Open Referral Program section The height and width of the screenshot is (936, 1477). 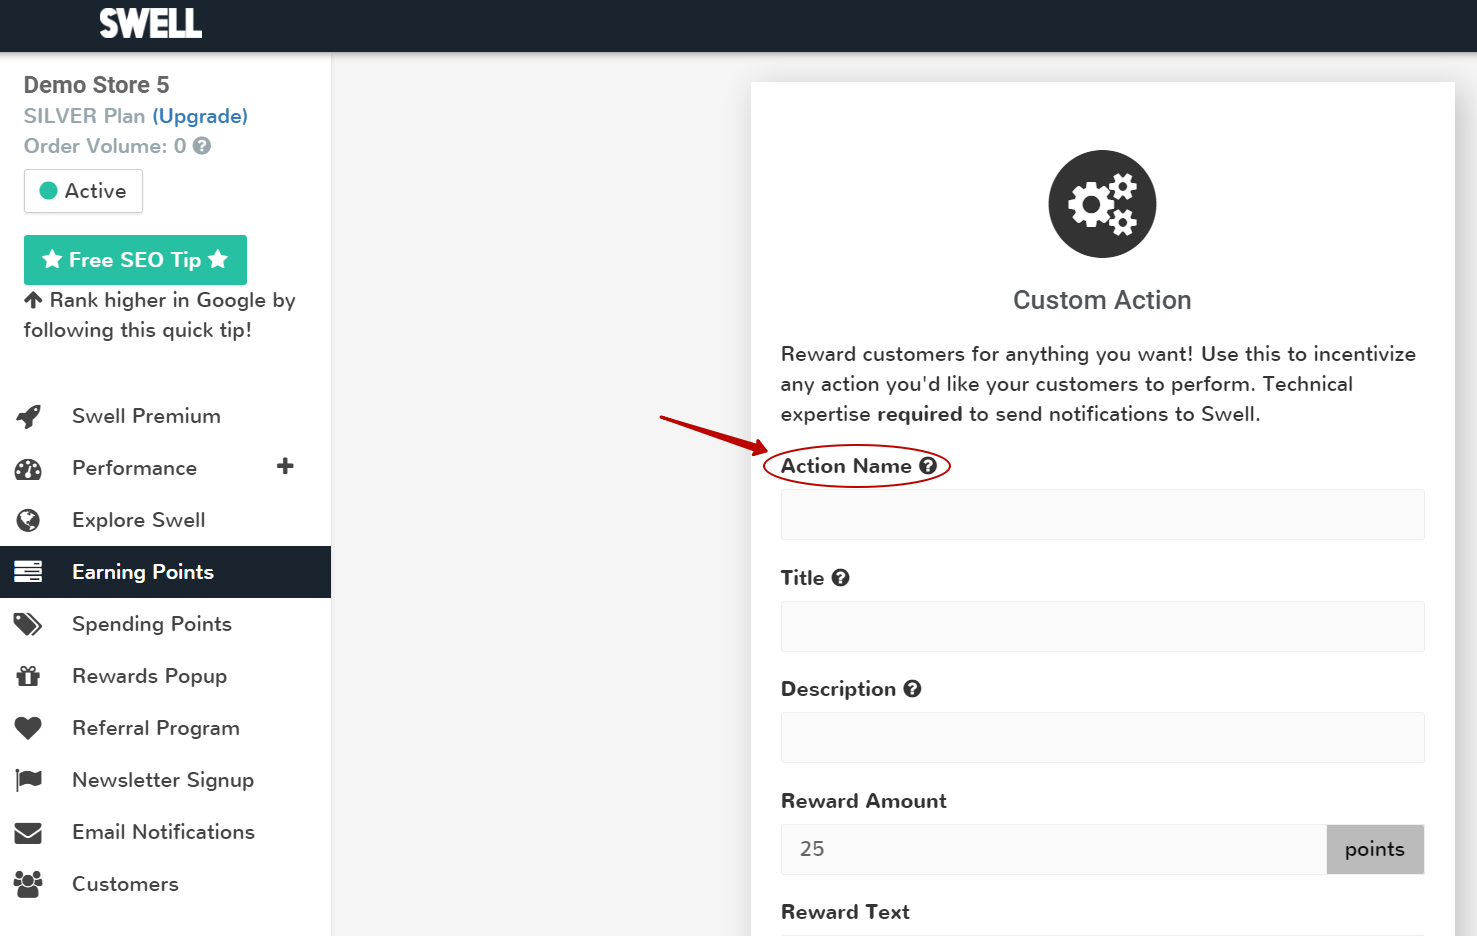pyautogui.click(x=165, y=728)
